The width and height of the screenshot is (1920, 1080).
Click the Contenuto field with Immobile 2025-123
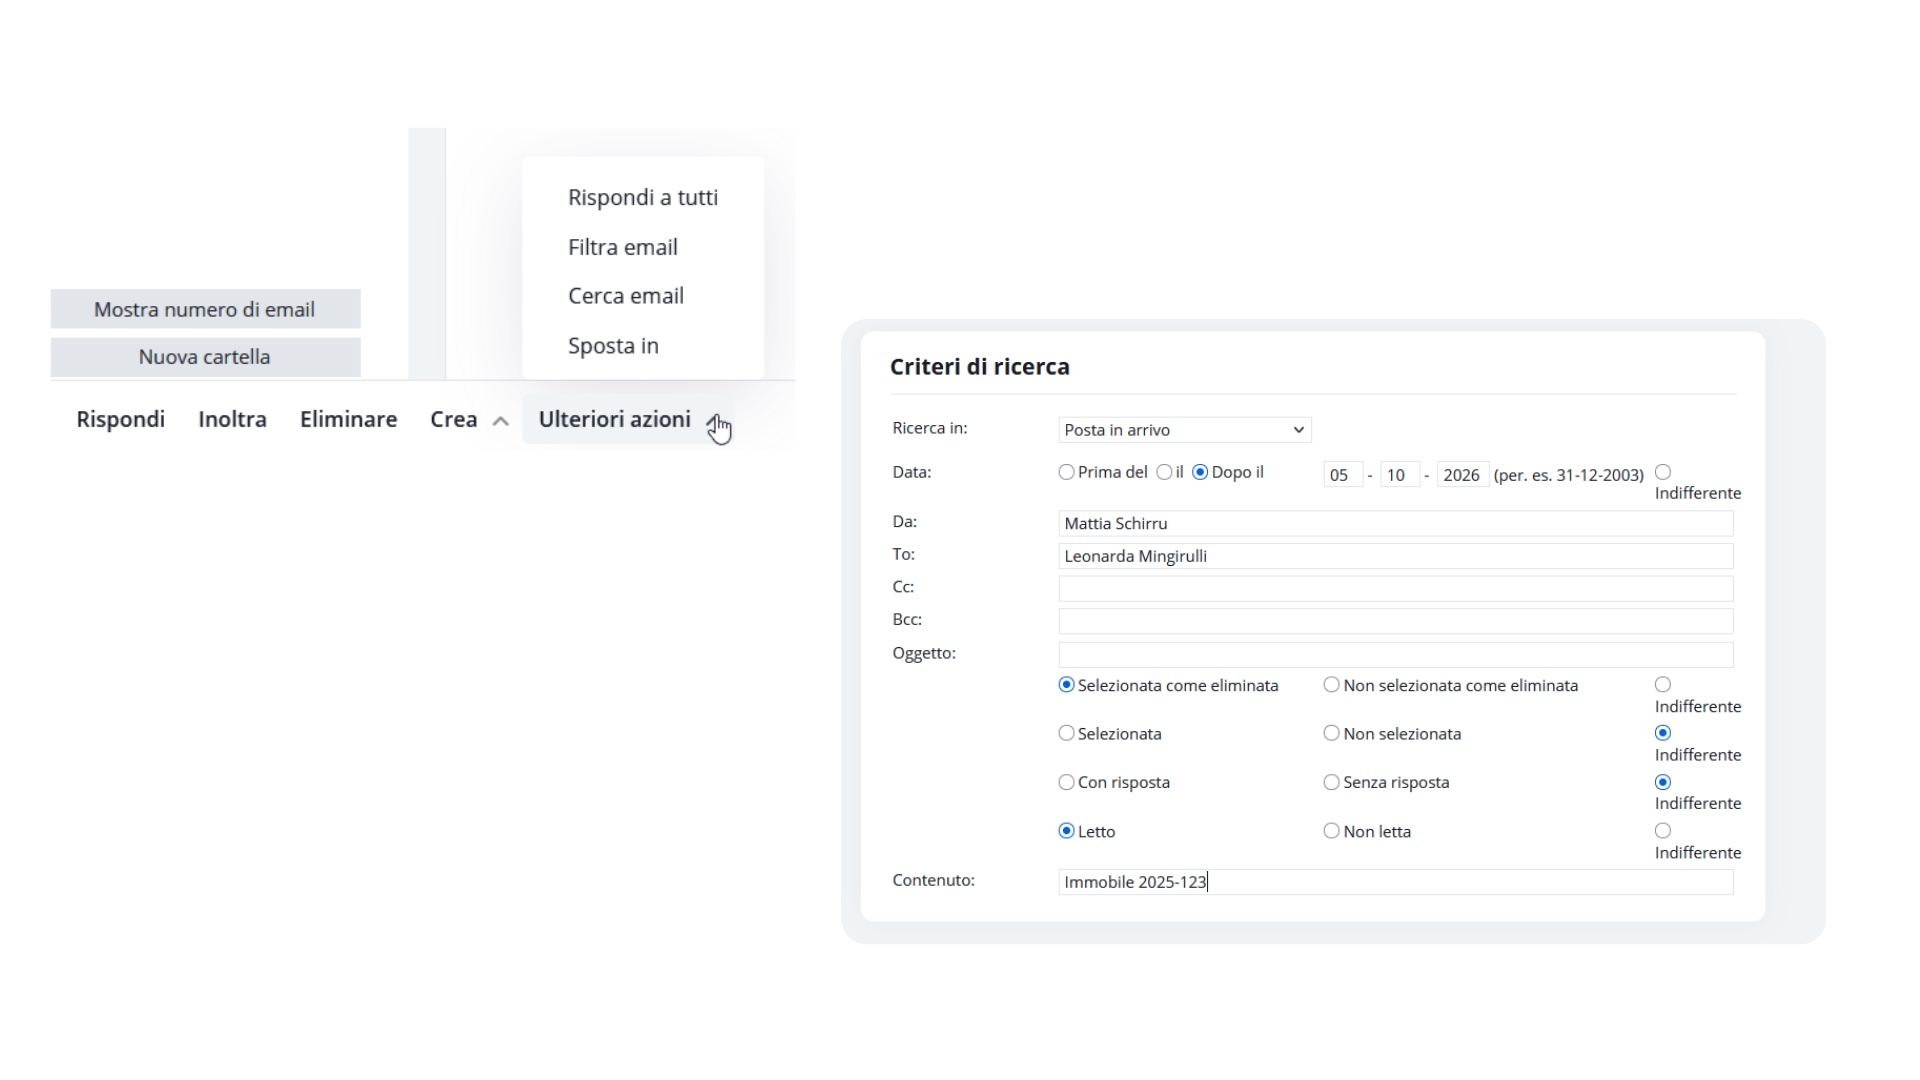point(1396,882)
